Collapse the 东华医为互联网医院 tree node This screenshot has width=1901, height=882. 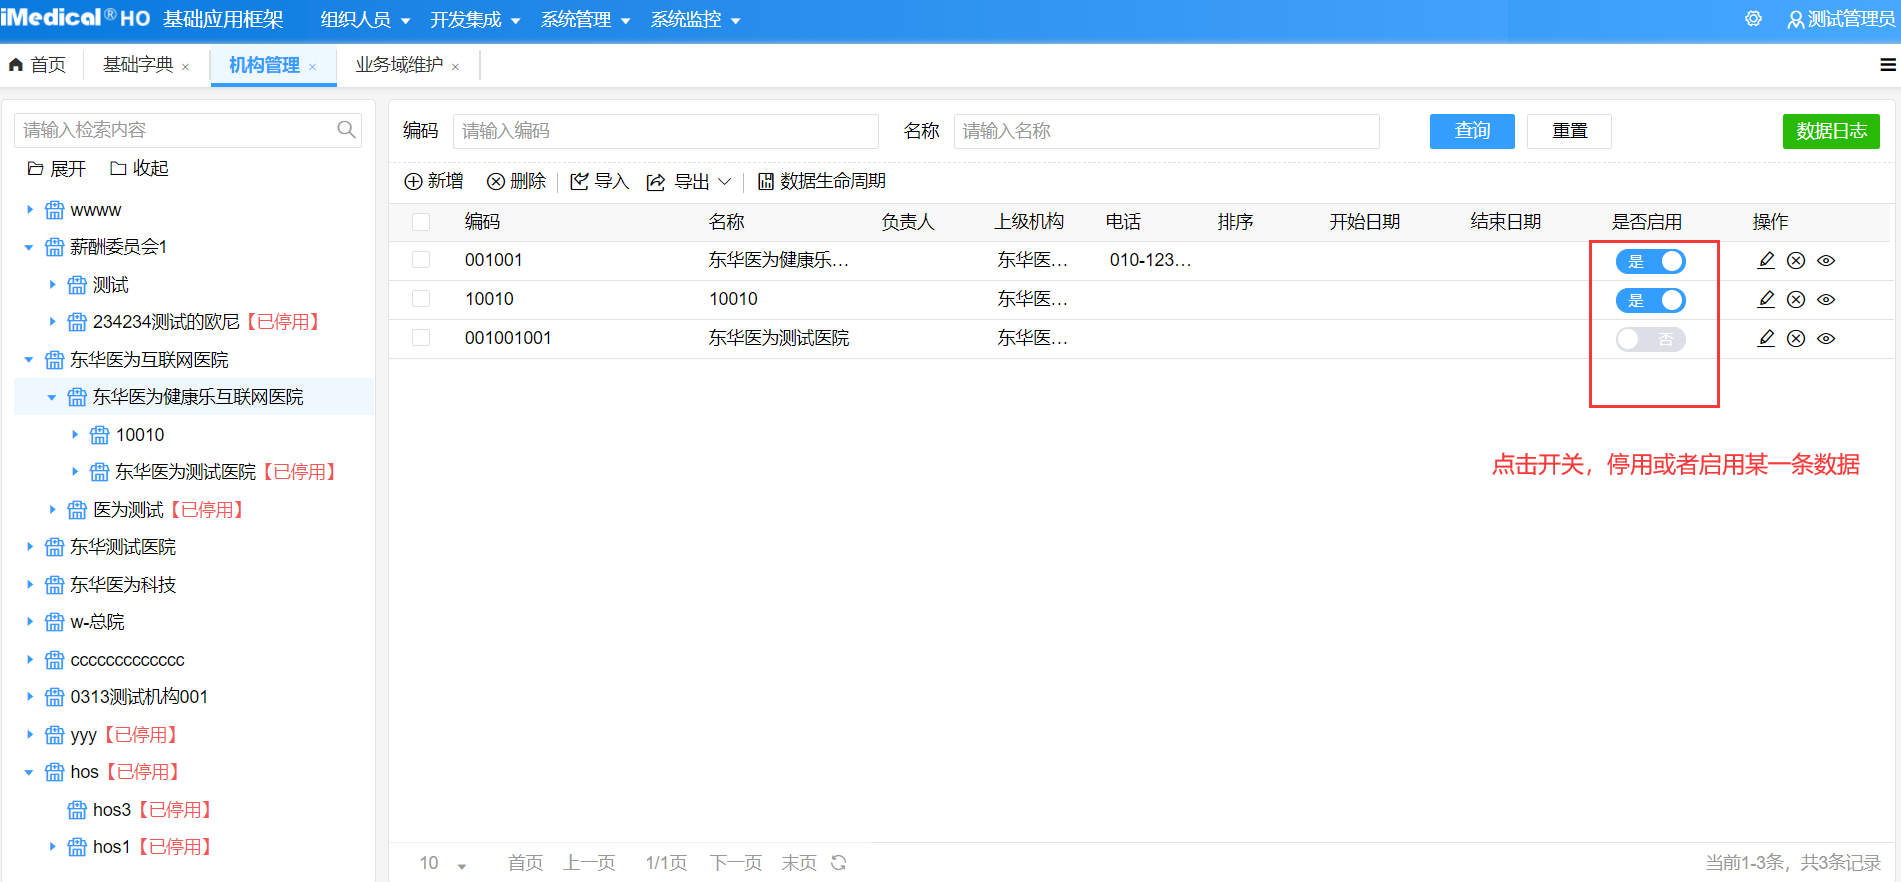(x=29, y=360)
